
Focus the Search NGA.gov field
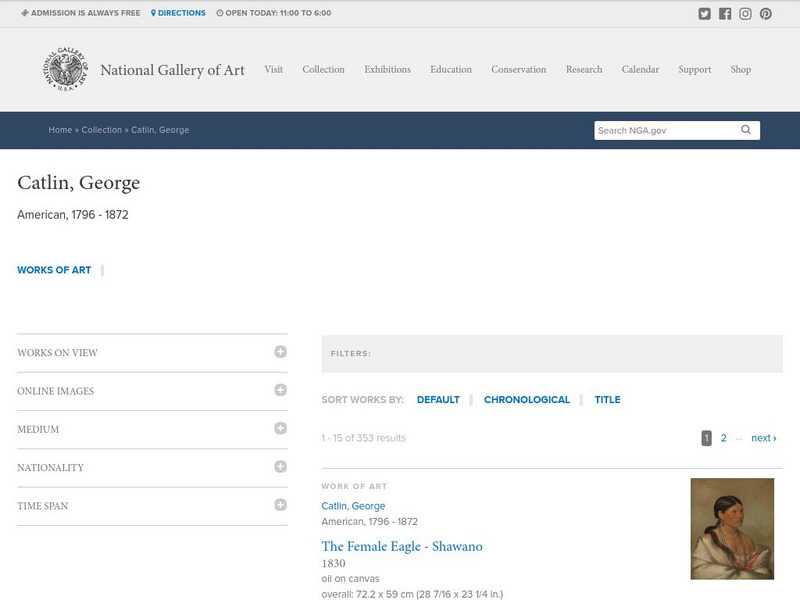pyautogui.click(x=665, y=130)
